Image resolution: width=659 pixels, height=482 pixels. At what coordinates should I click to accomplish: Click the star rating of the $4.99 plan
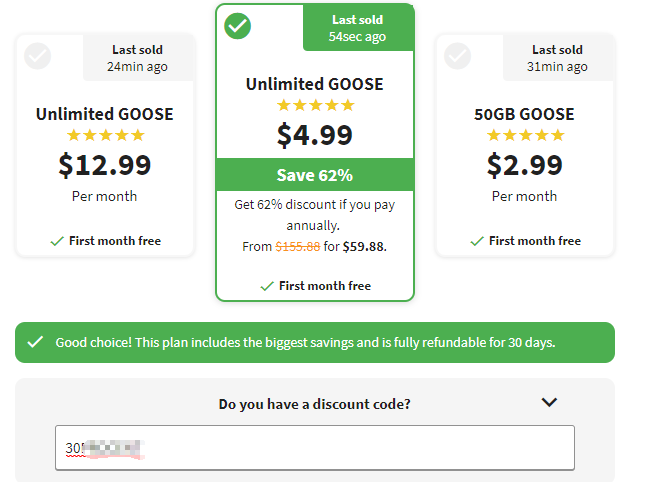pos(316,105)
